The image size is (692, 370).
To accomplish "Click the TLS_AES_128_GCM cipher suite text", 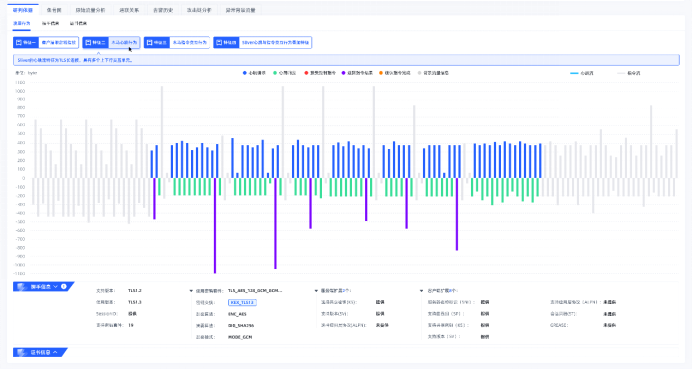I will (x=255, y=291).
